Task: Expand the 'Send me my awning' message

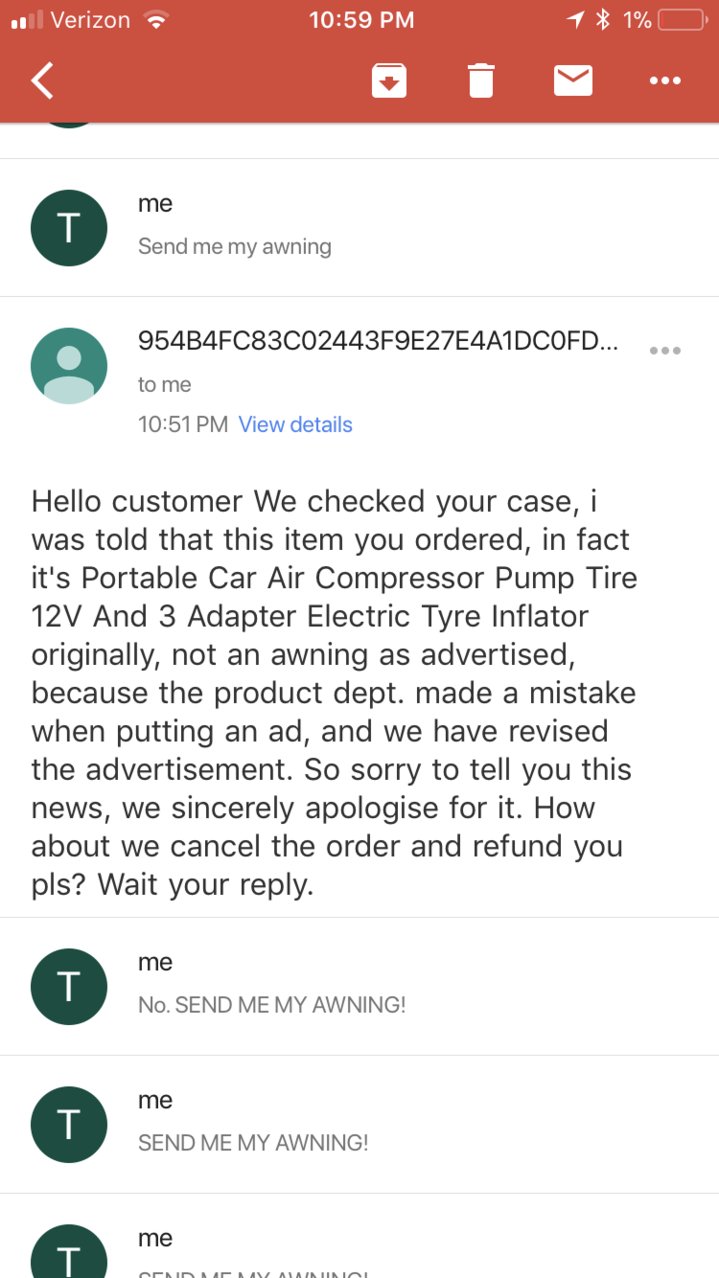Action: coord(359,227)
